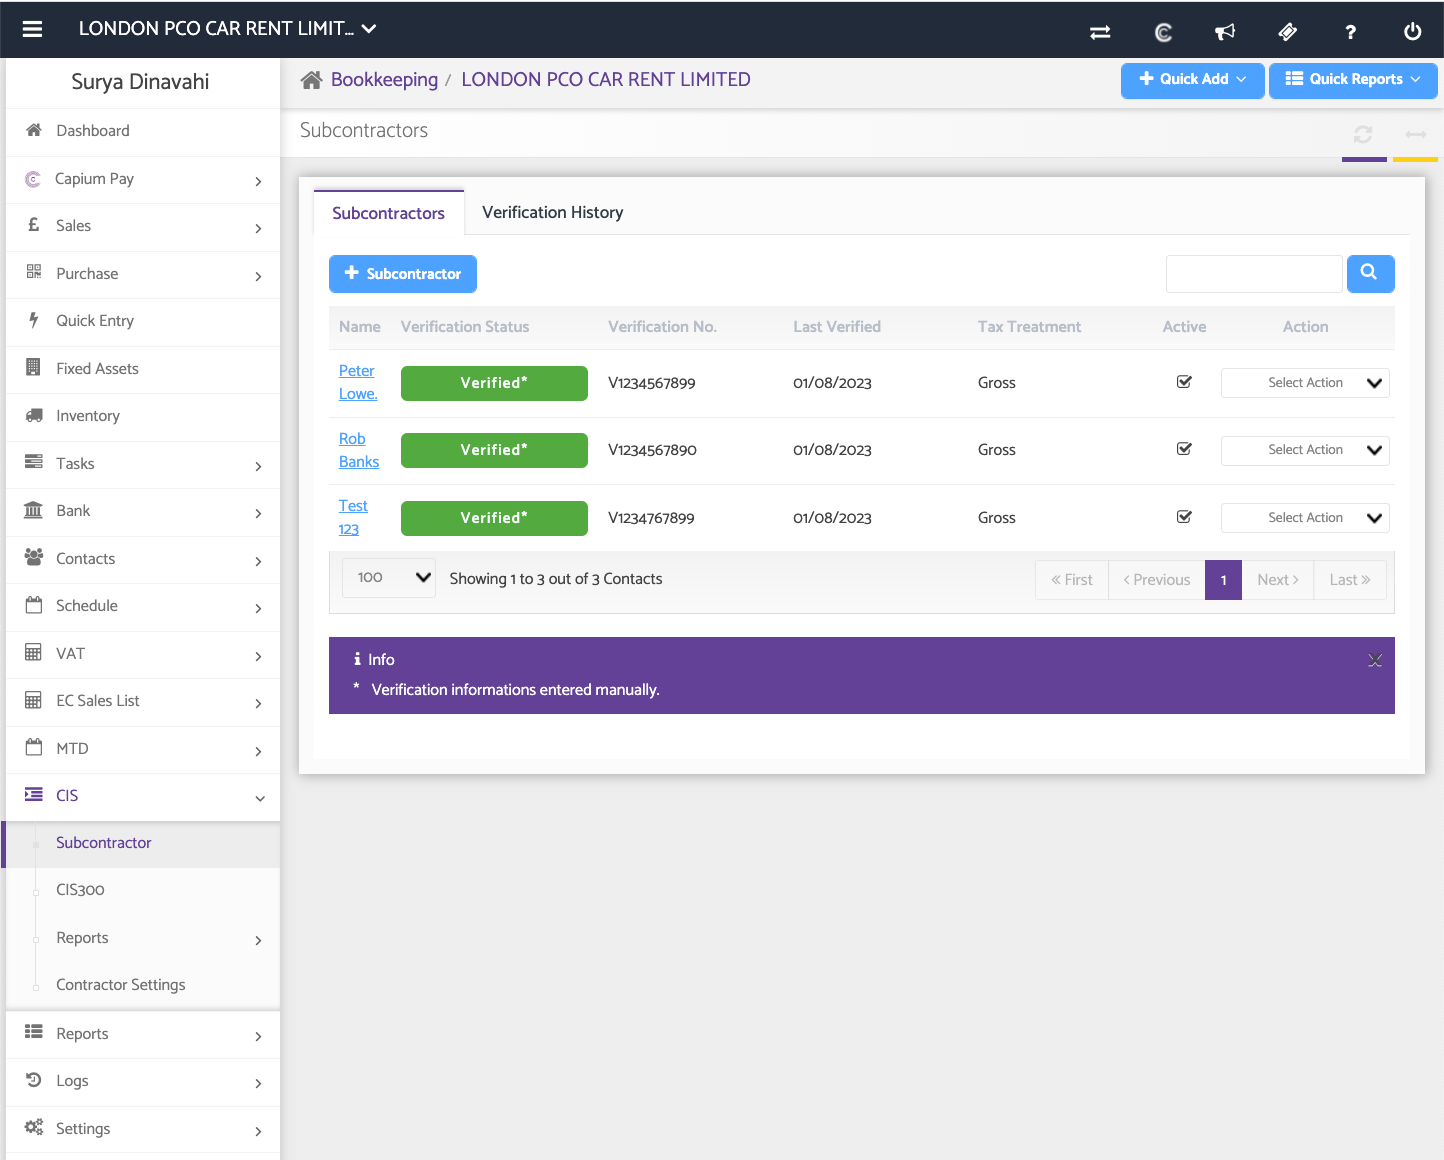Viewport: 1444px width, 1160px height.
Task: Open Select Action dropdown for Rob Banks
Action: (1305, 450)
